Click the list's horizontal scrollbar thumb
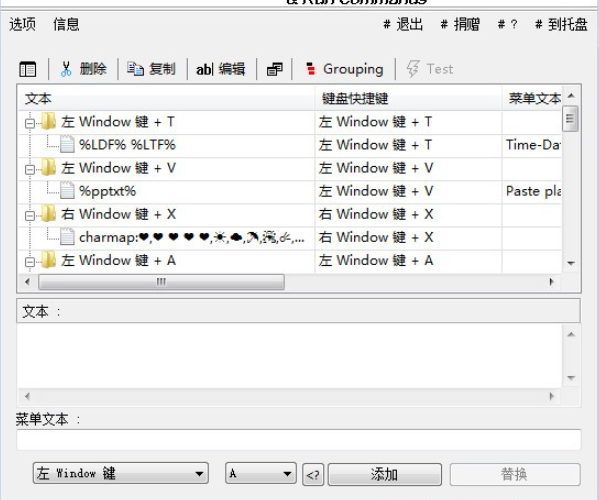The width and height of the screenshot is (599, 500). pos(161,282)
